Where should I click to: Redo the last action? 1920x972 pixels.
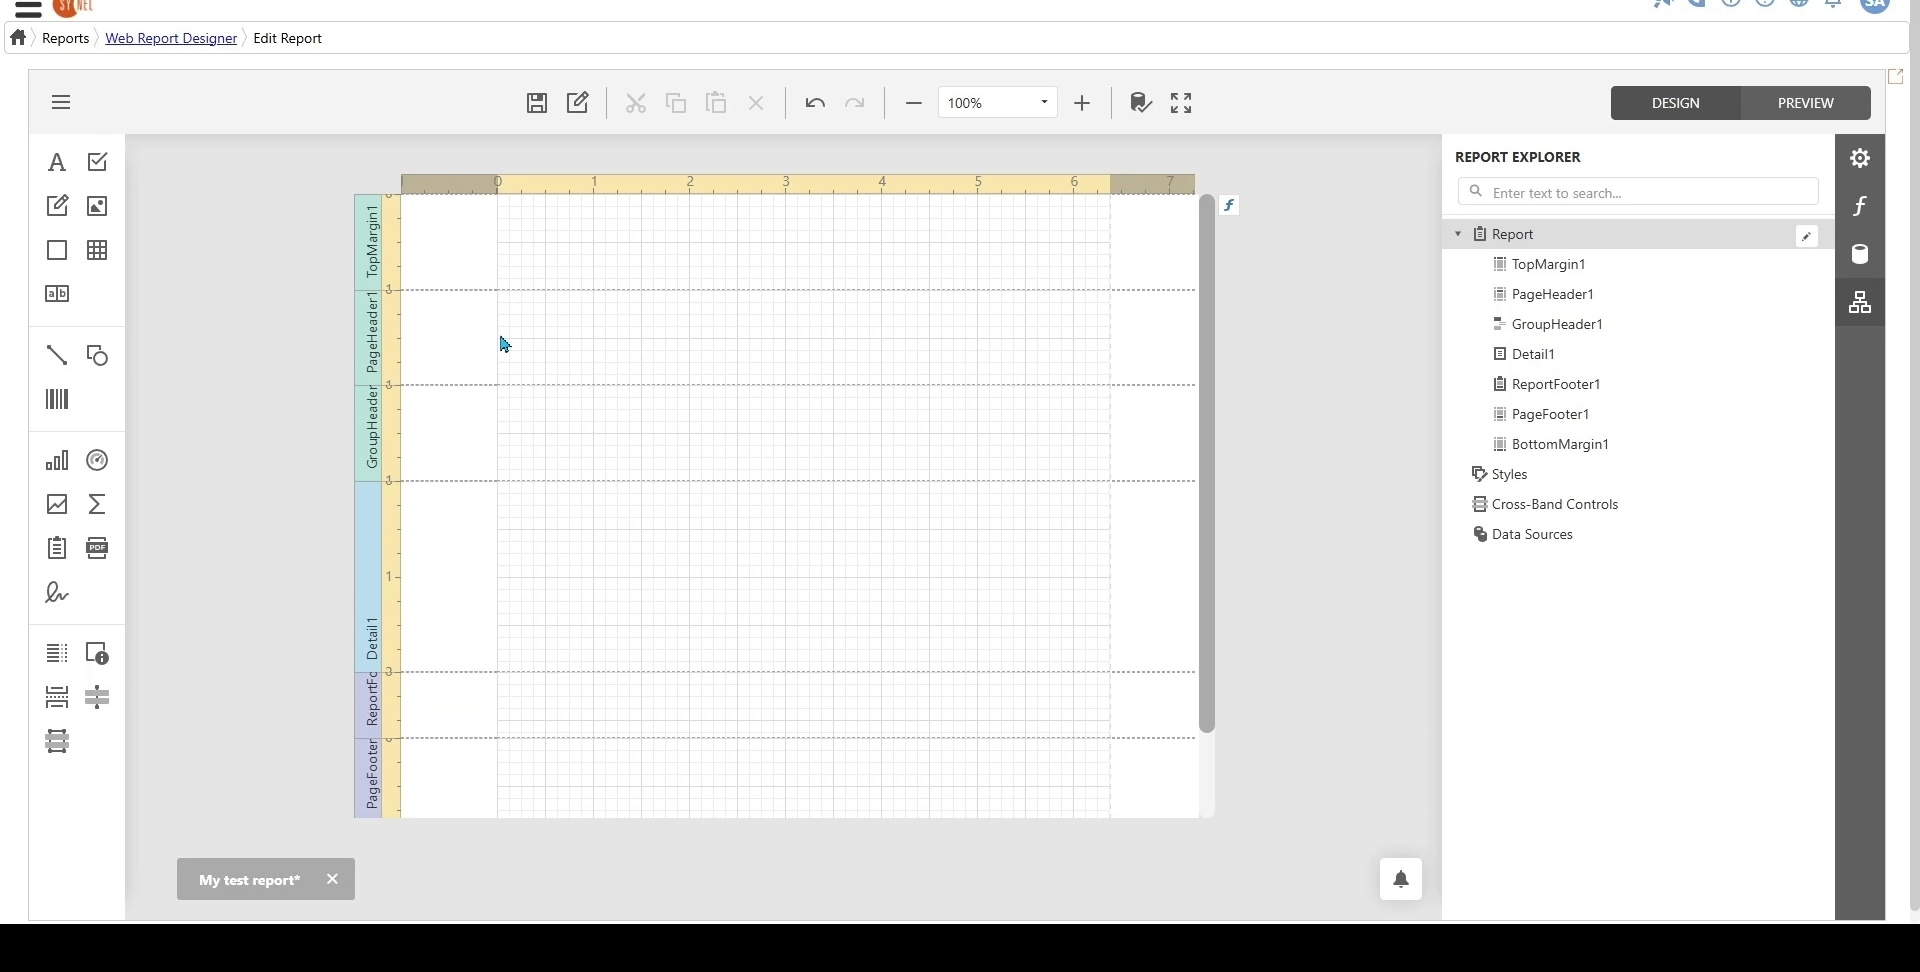(x=855, y=103)
